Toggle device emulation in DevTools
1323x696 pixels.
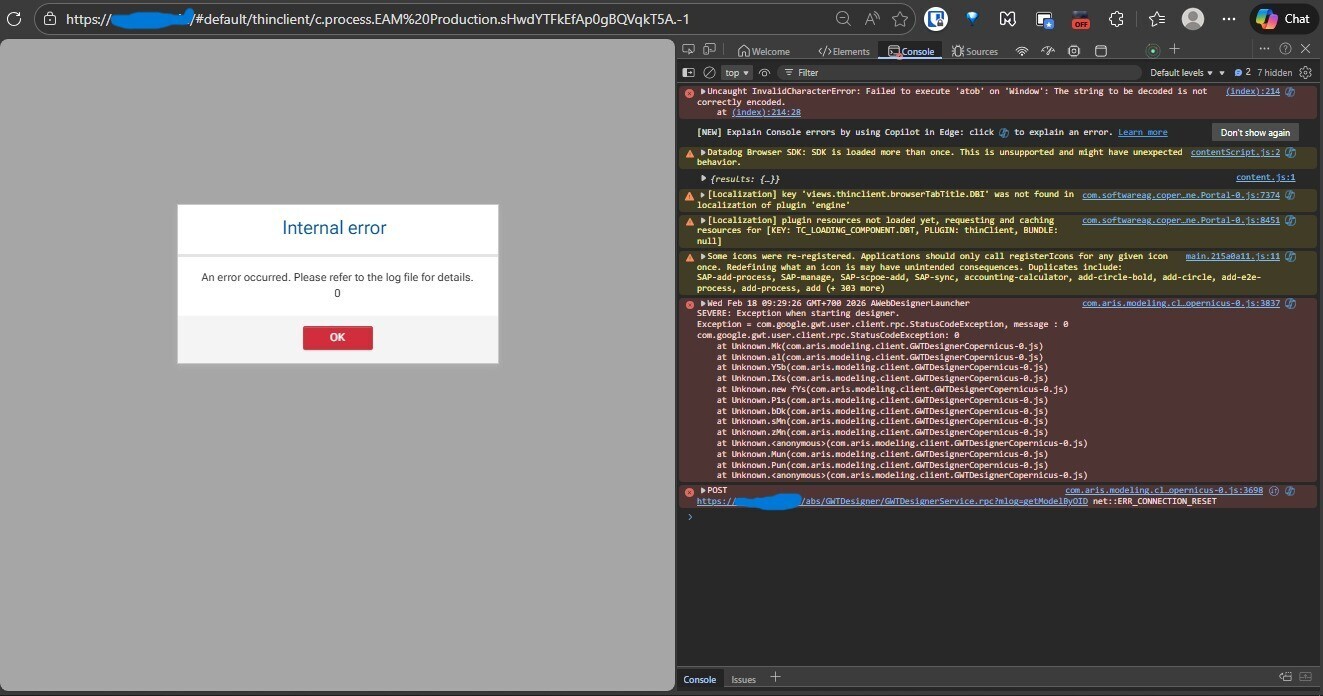pos(709,50)
